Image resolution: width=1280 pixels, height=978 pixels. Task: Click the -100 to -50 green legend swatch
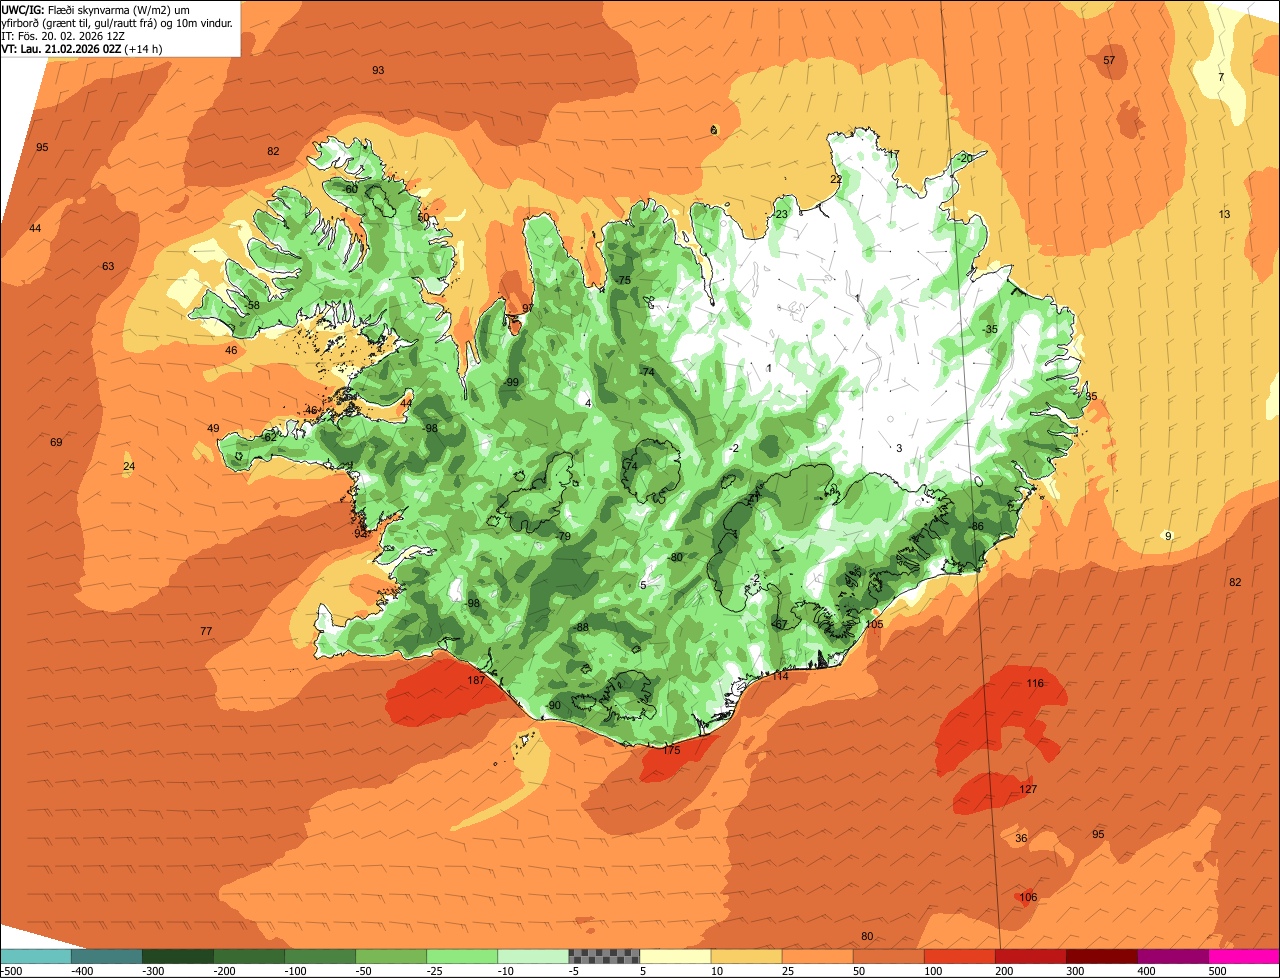(319, 956)
